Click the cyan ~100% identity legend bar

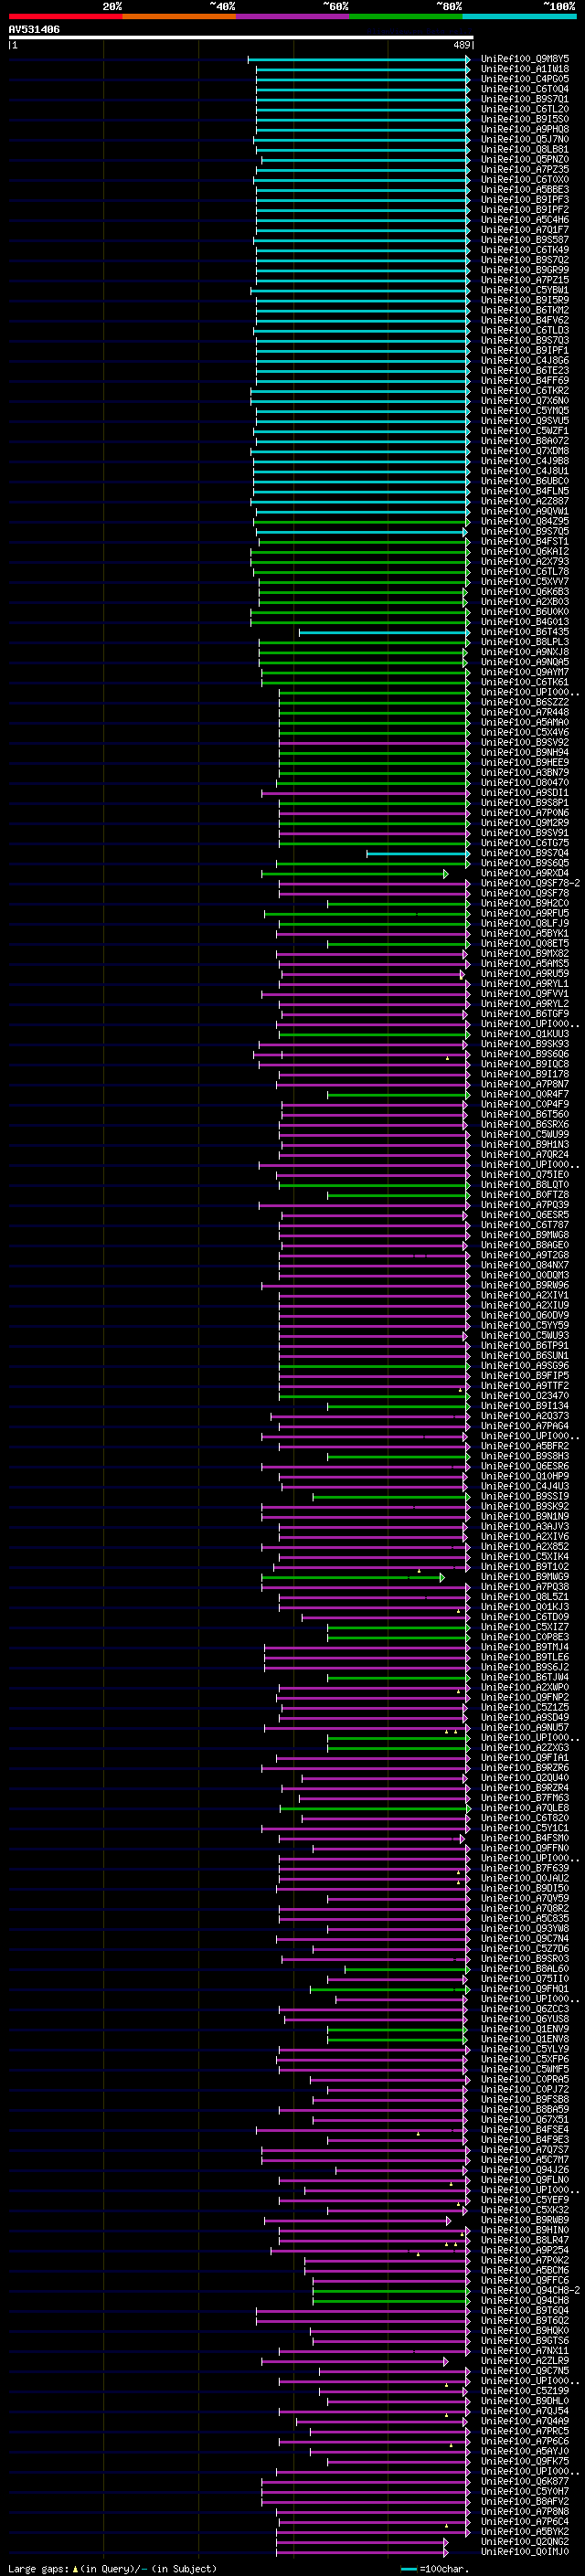519,16
